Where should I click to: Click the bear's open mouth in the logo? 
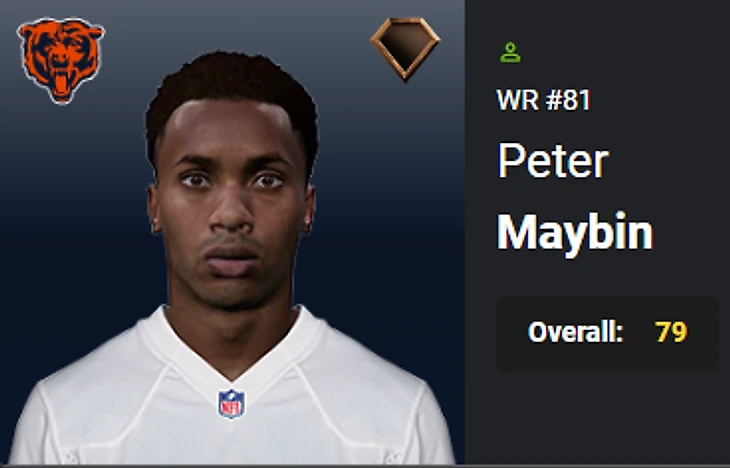[61, 84]
